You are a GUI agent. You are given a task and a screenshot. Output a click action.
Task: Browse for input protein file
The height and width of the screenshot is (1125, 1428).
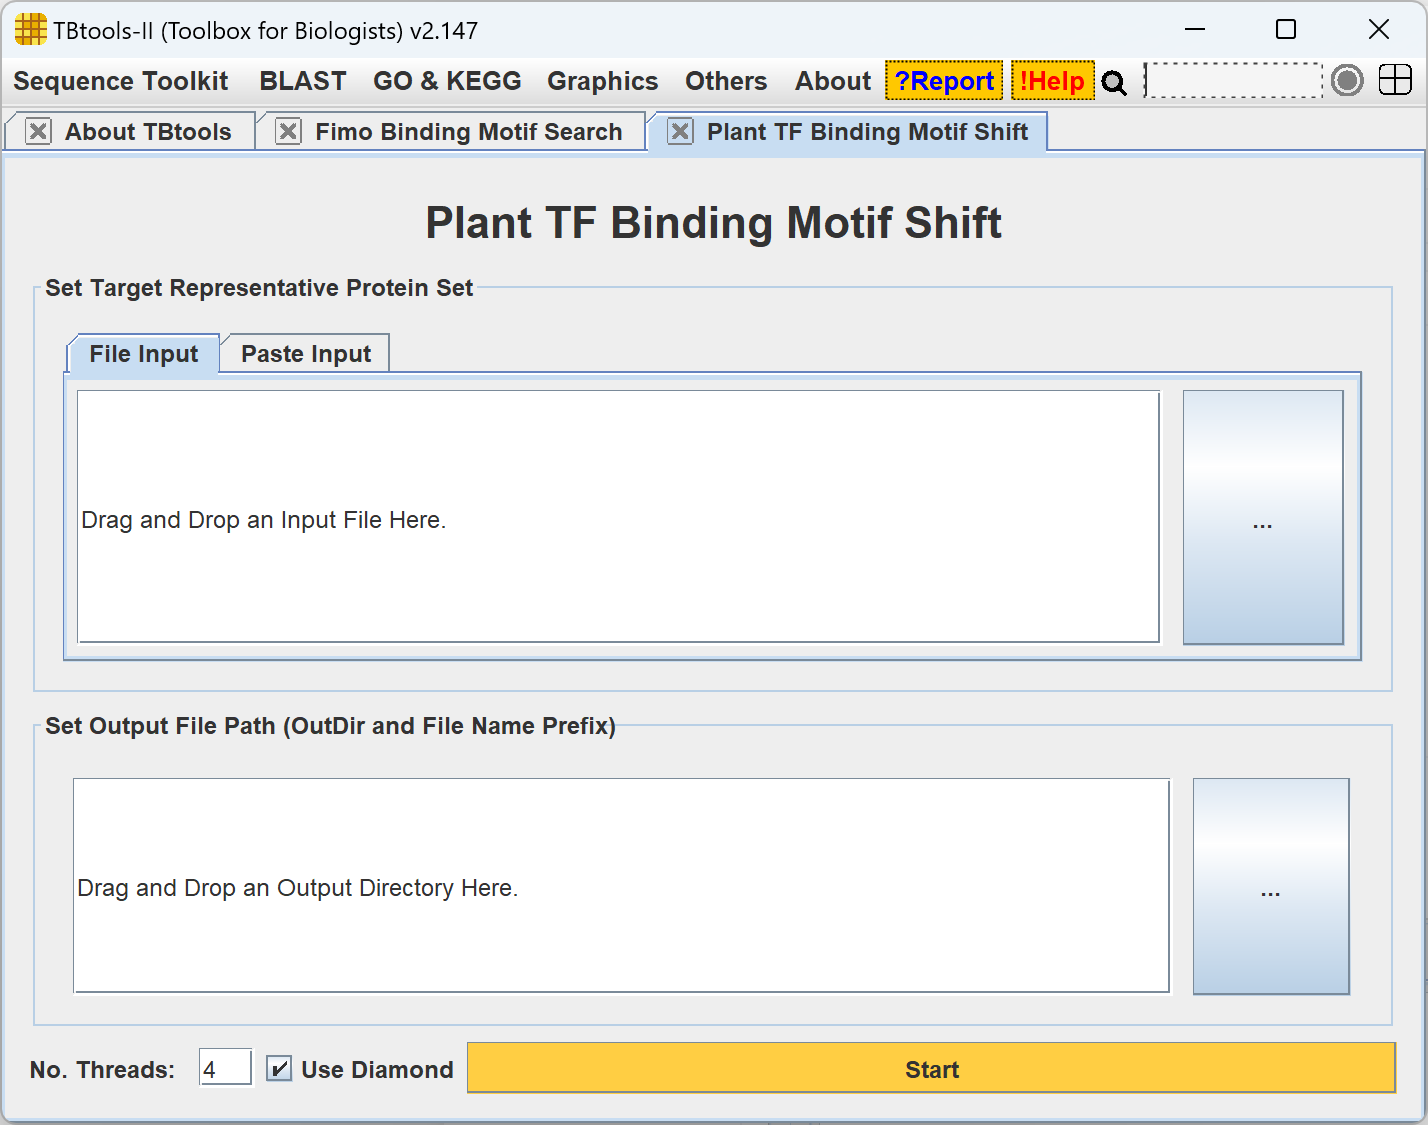point(1262,517)
